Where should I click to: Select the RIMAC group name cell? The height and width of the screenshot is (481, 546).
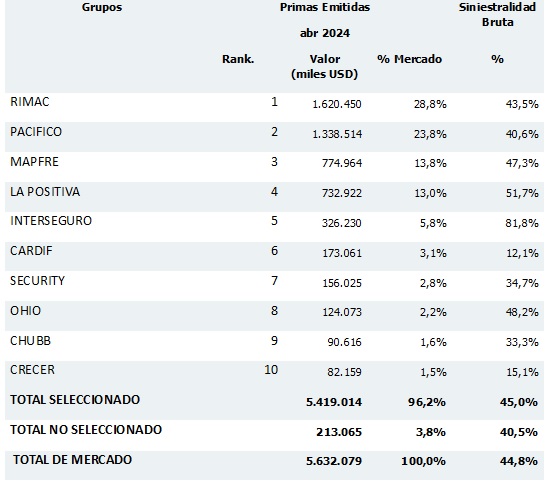click(30, 102)
